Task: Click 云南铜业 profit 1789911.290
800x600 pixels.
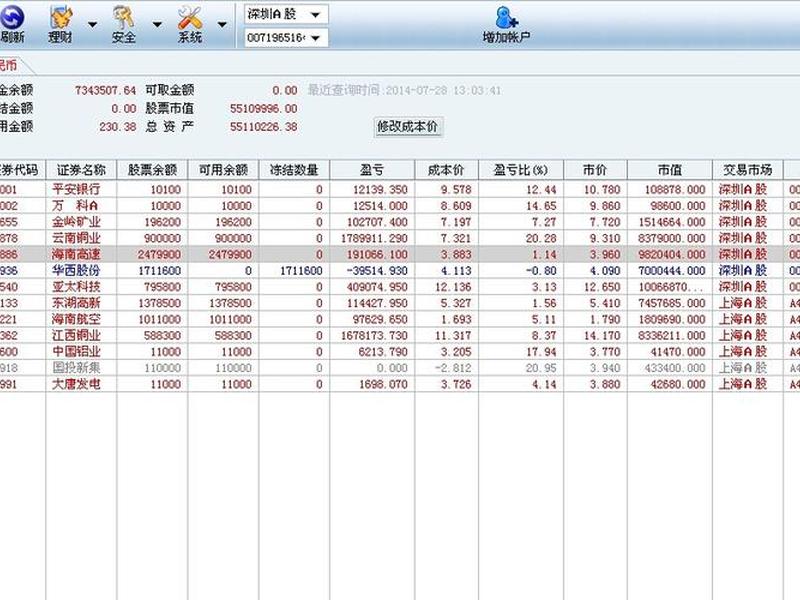Action: coord(374,238)
